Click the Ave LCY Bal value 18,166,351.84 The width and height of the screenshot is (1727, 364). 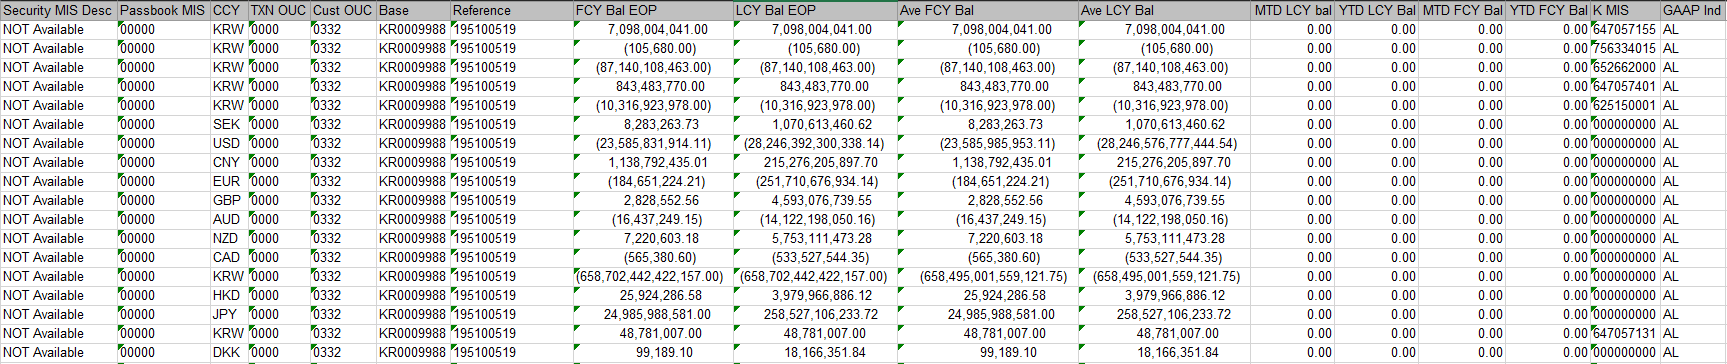[x=1164, y=353]
